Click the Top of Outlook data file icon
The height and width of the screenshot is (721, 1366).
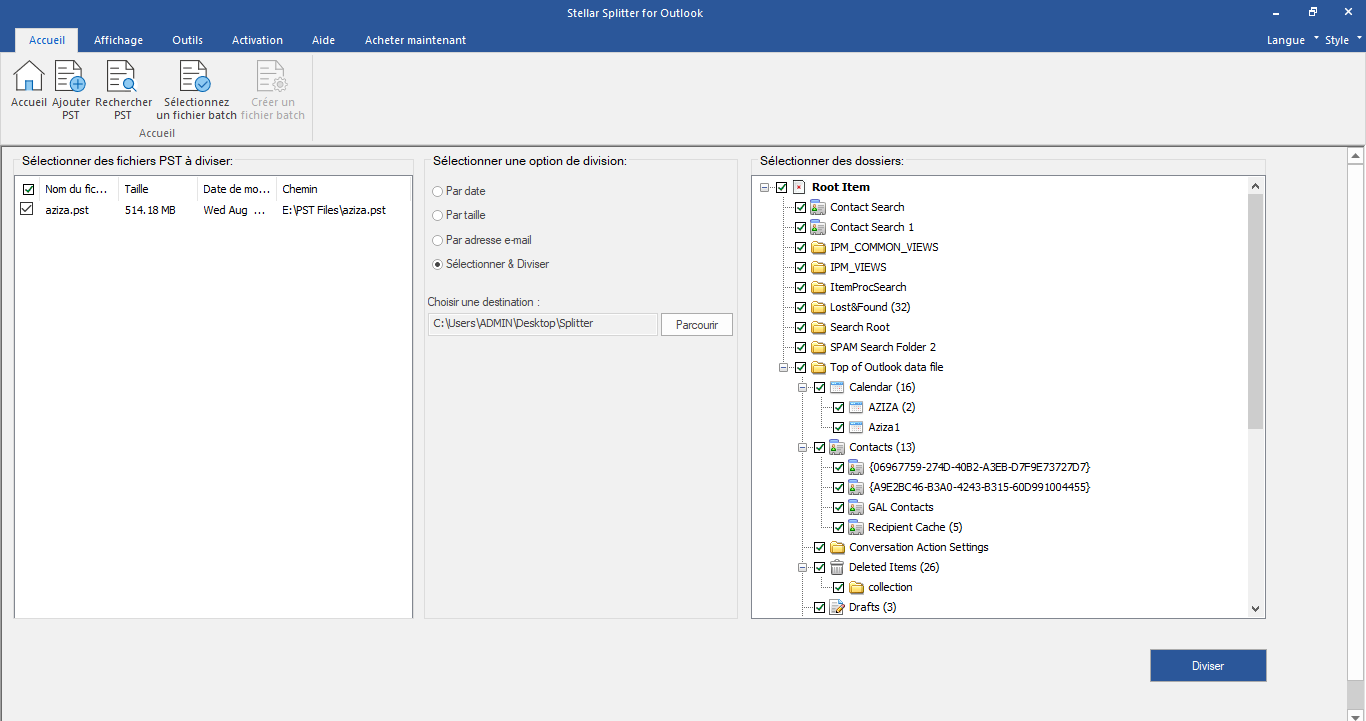[x=818, y=367]
